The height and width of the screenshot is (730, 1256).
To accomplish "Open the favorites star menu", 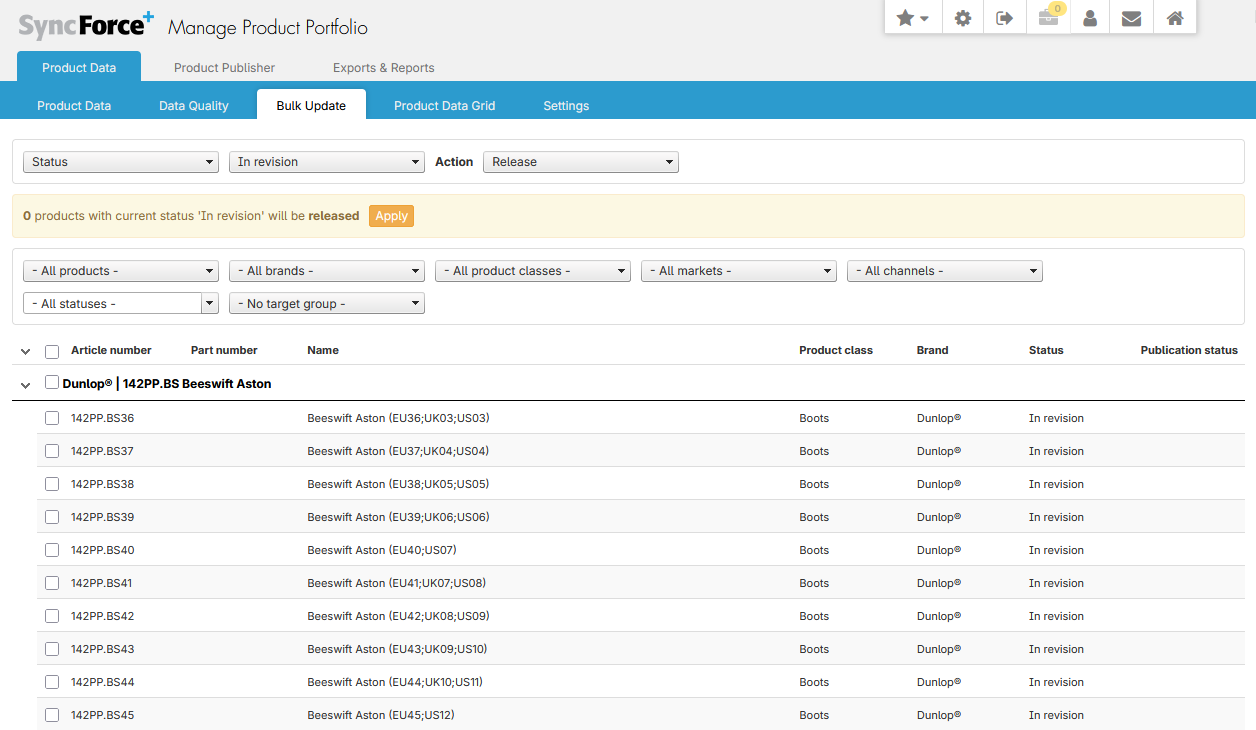I will 912,18.
